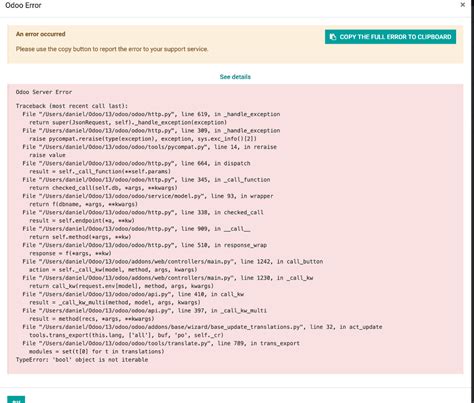
Task: Click the translate.py line 709 trans_export entry
Action: pos(161,343)
